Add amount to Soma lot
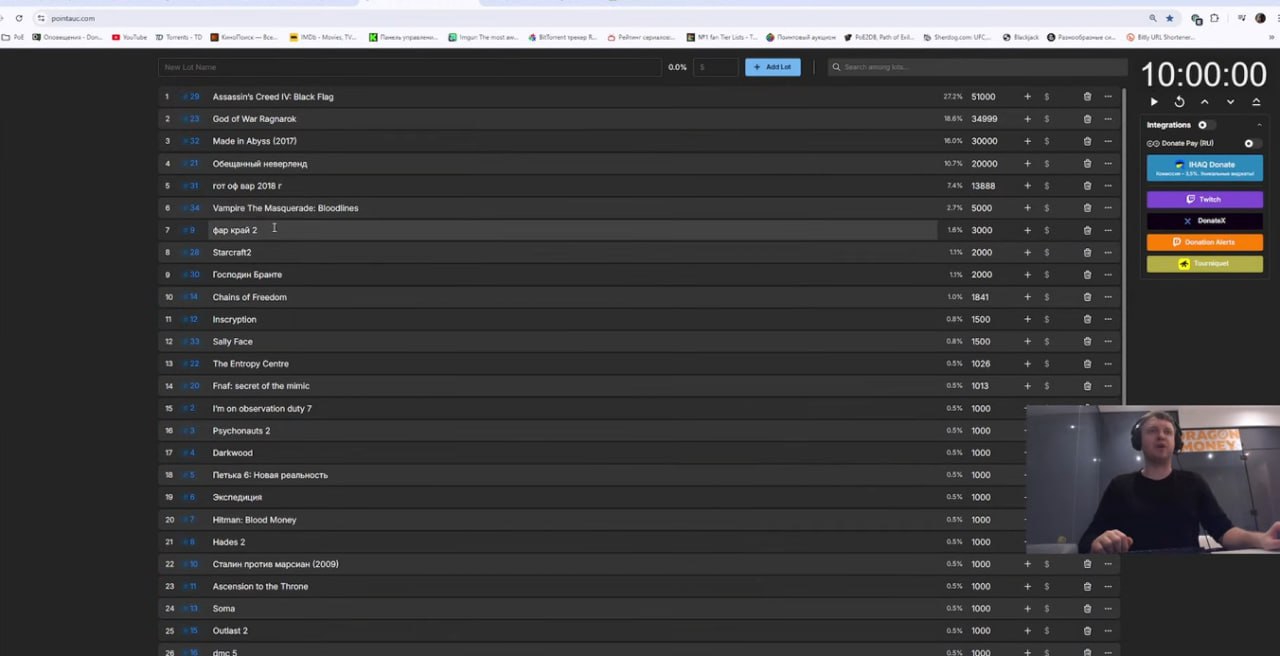Screen dimensions: 1280x656 pos(1027,608)
